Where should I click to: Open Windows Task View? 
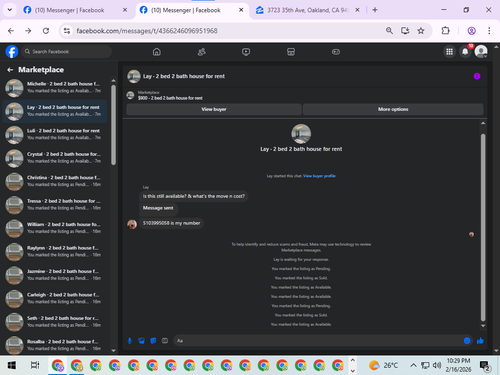(35, 365)
